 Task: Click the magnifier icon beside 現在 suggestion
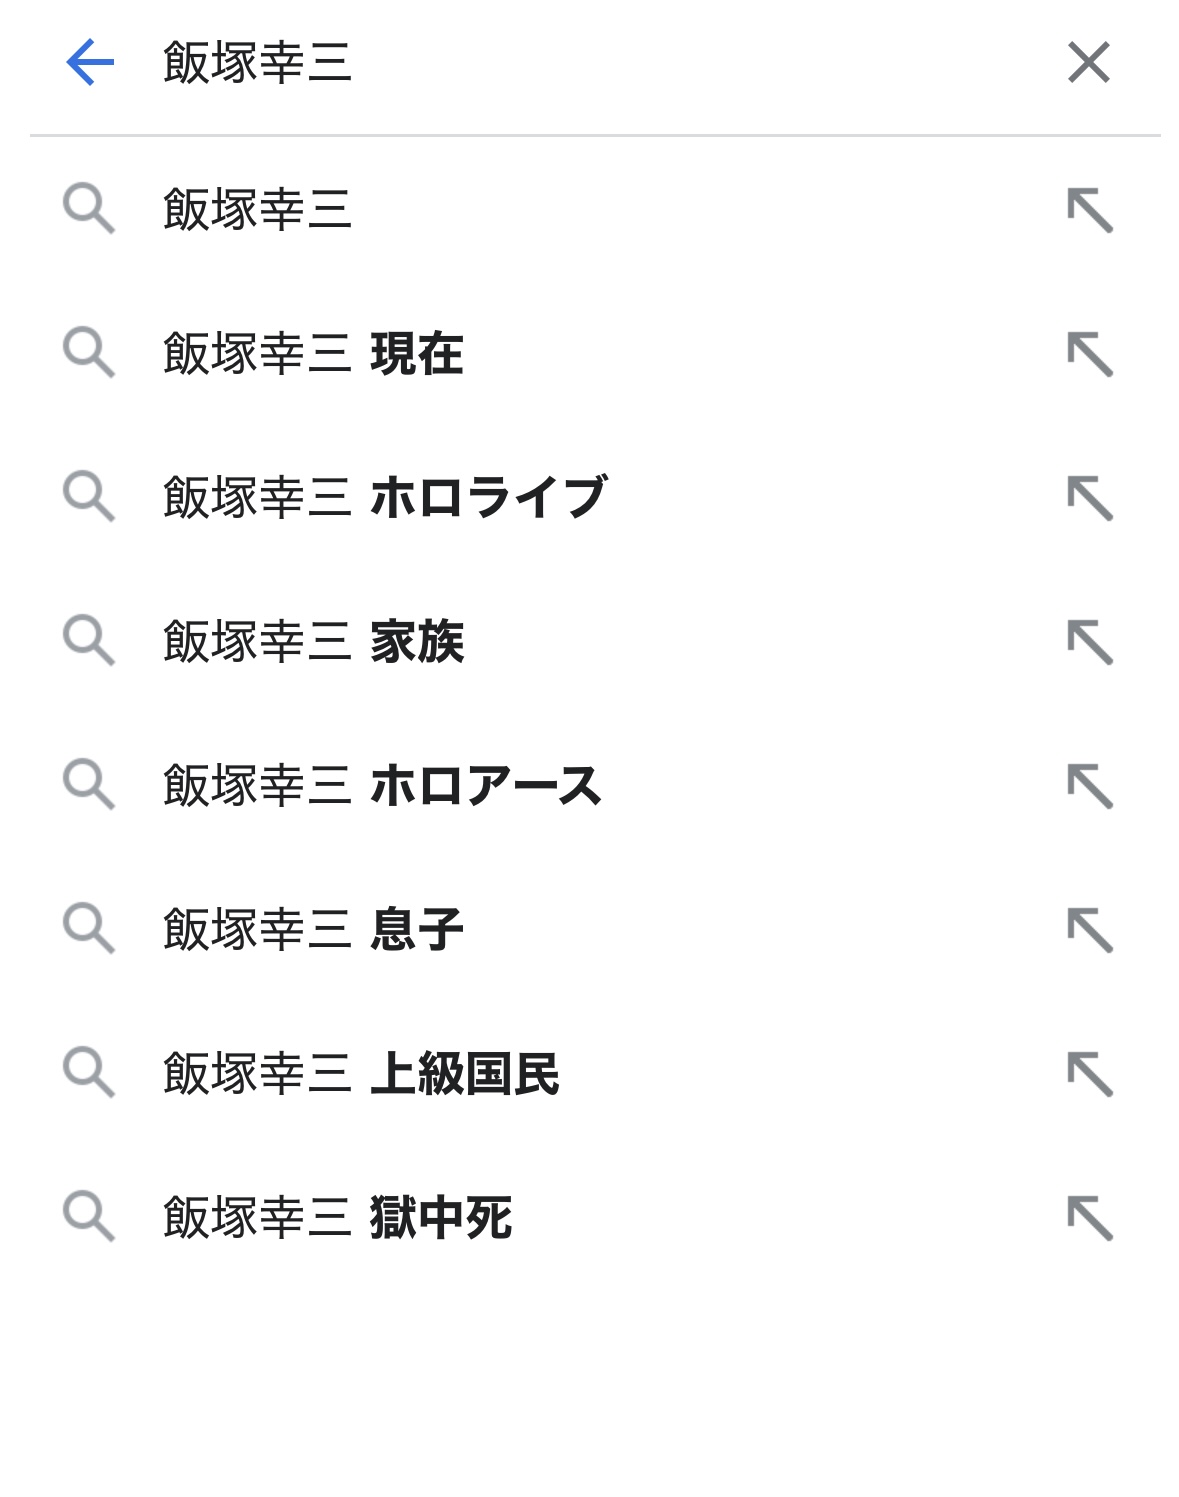(88, 352)
